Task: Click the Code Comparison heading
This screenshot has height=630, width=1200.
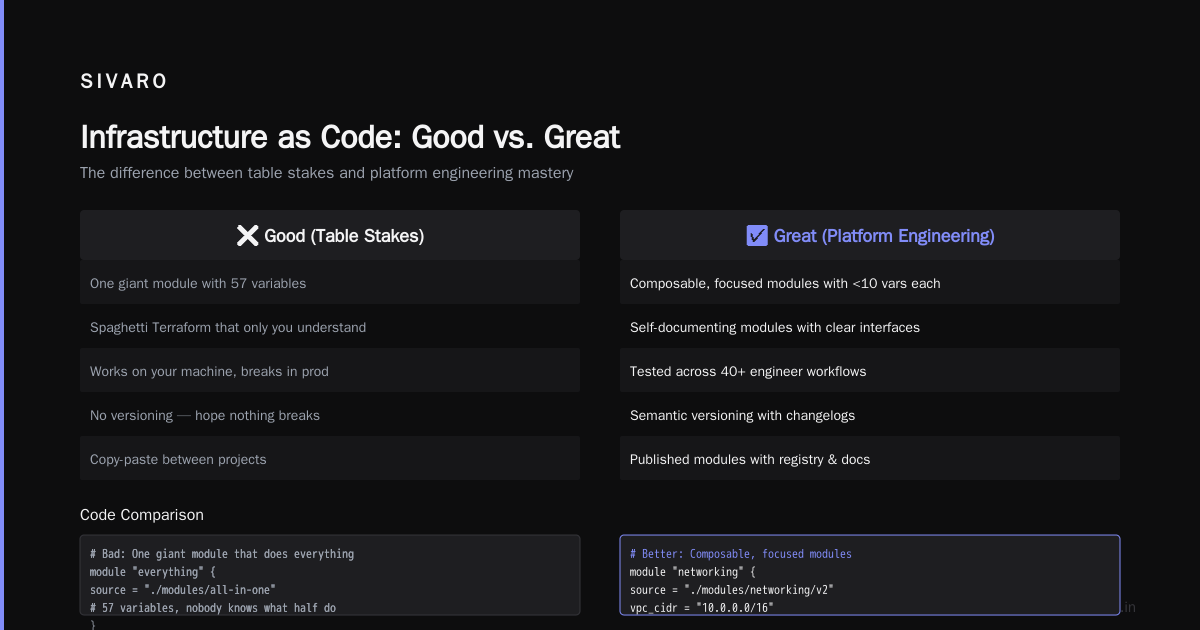Action: point(142,515)
